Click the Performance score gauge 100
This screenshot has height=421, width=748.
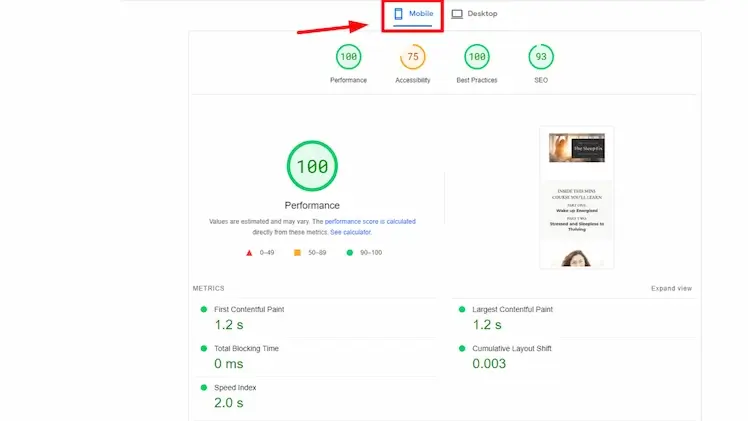[x=348, y=57]
